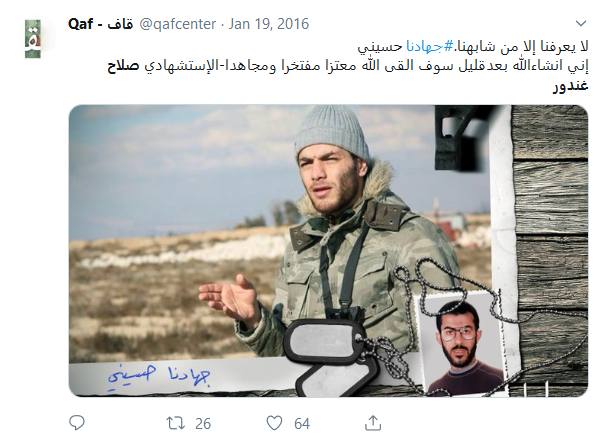Click the bold صلاح word in tweet
Viewport: 596px width, 447px height.
(123, 66)
